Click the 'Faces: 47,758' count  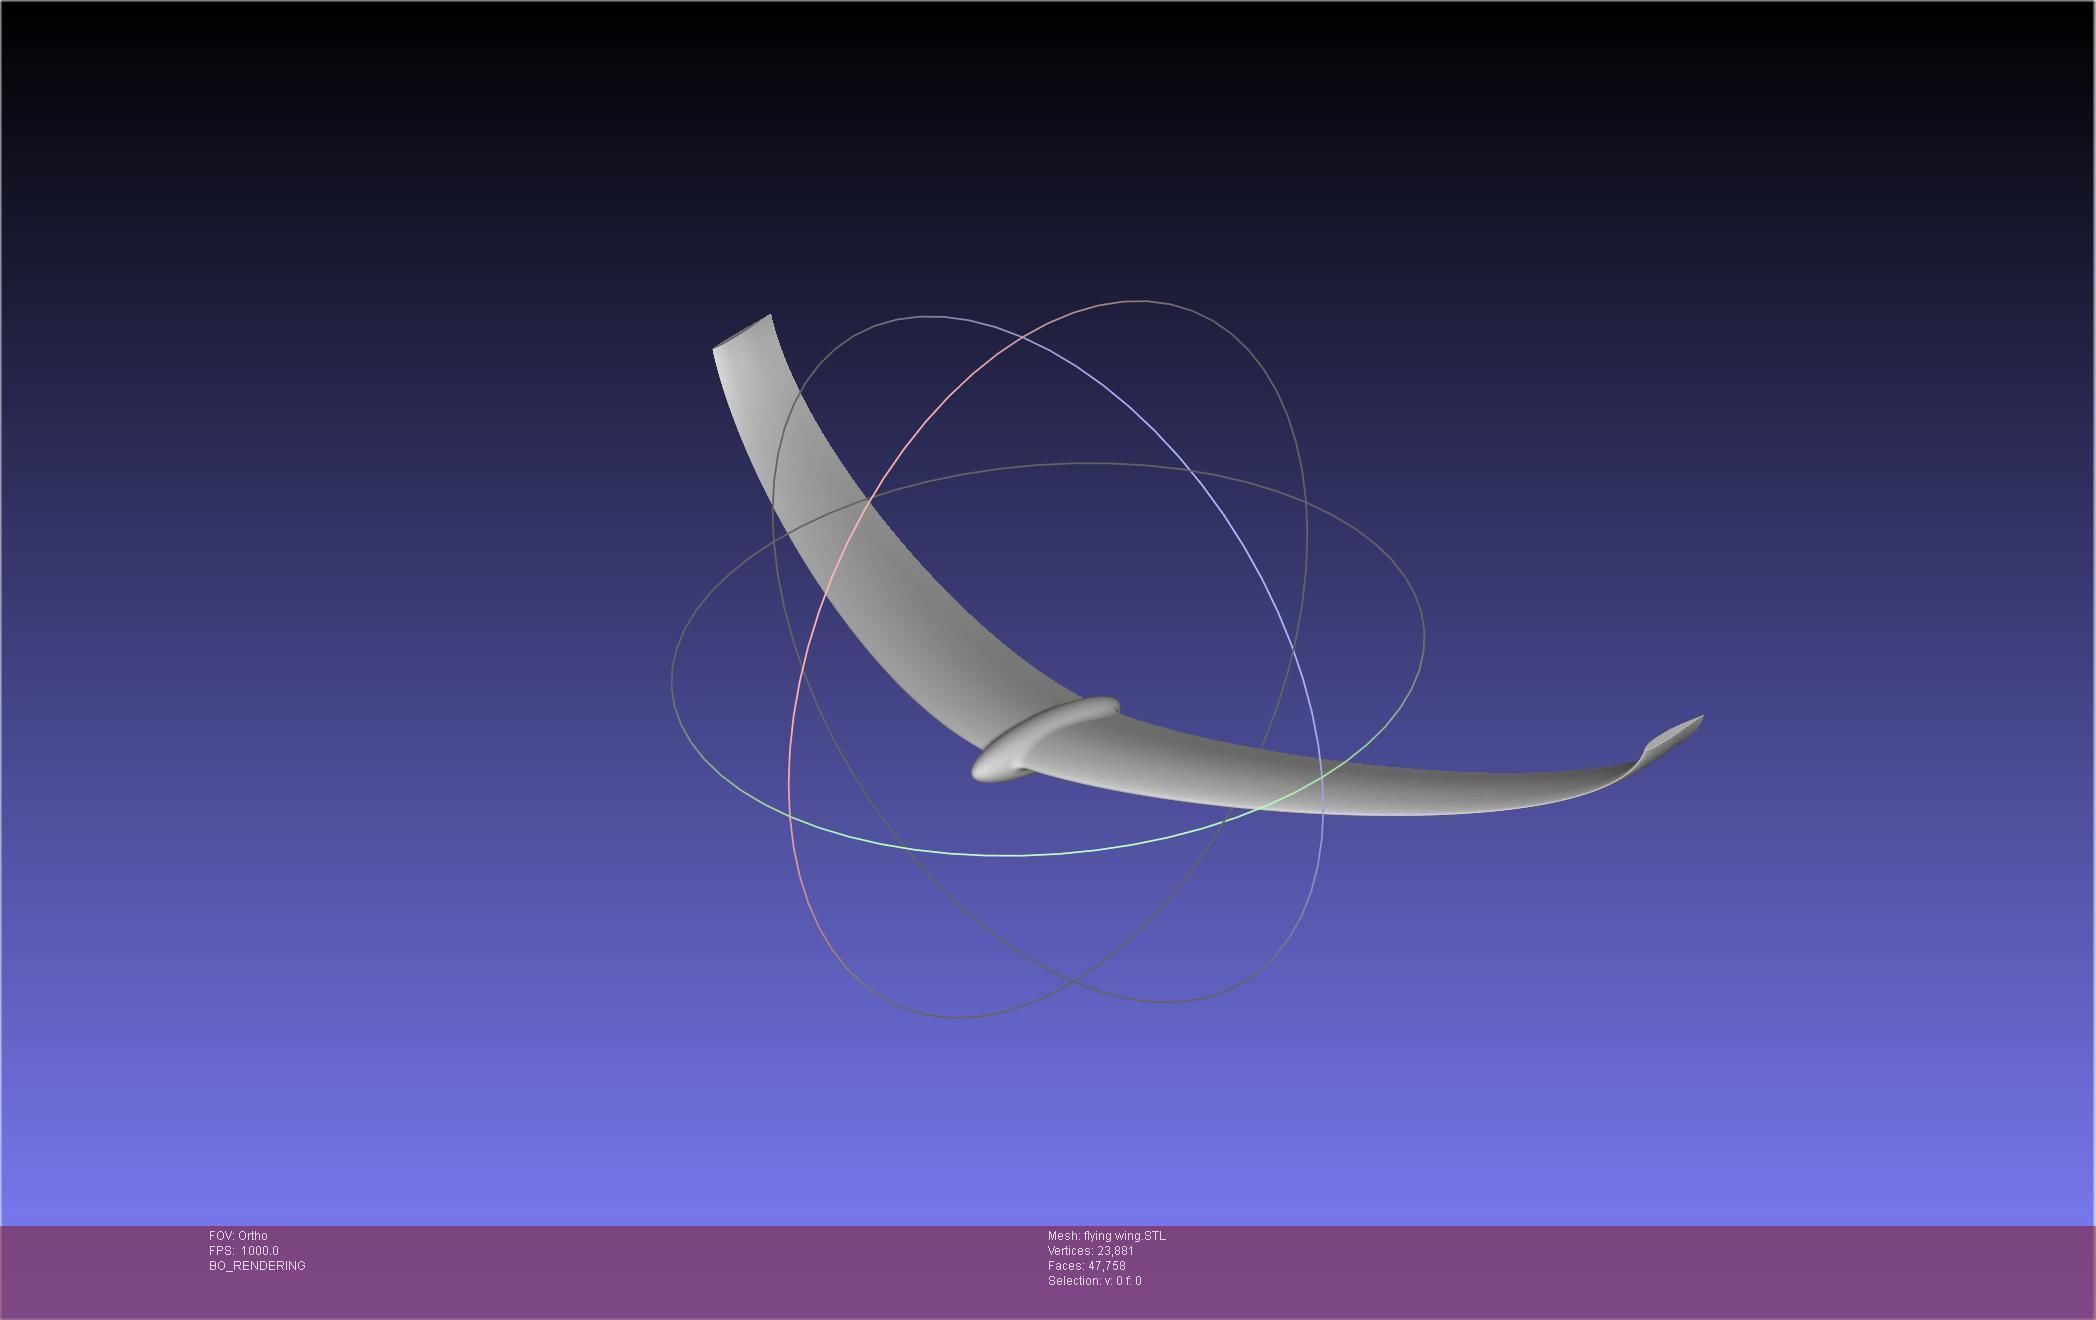click(1086, 1266)
